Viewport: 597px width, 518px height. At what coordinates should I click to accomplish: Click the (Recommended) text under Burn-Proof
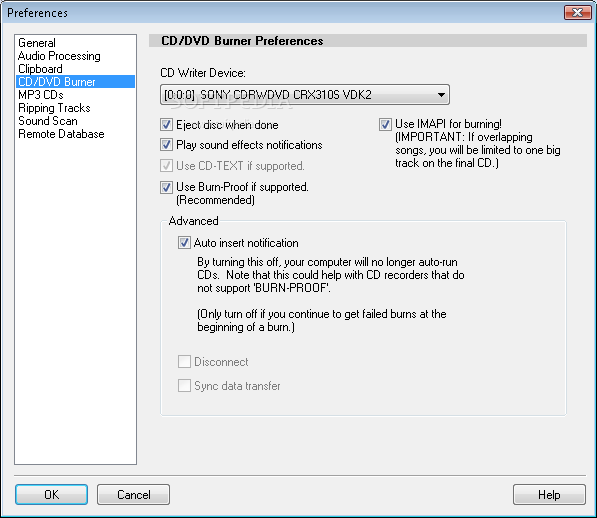(x=215, y=200)
